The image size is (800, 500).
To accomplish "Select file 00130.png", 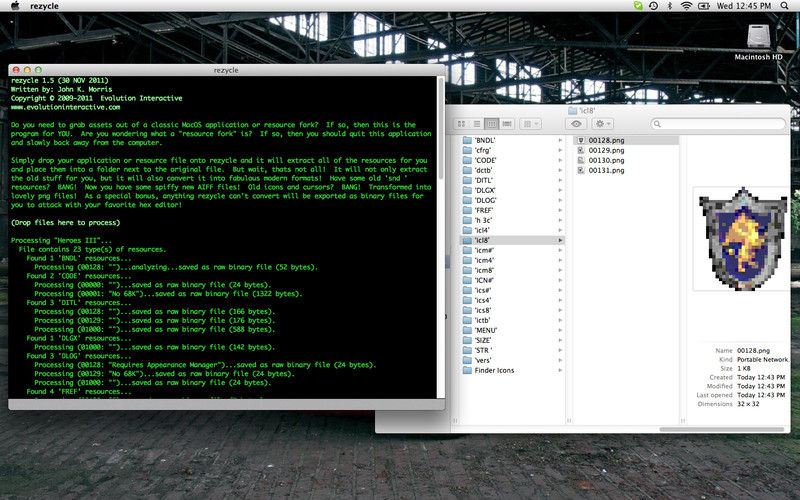I will tap(626, 160).
